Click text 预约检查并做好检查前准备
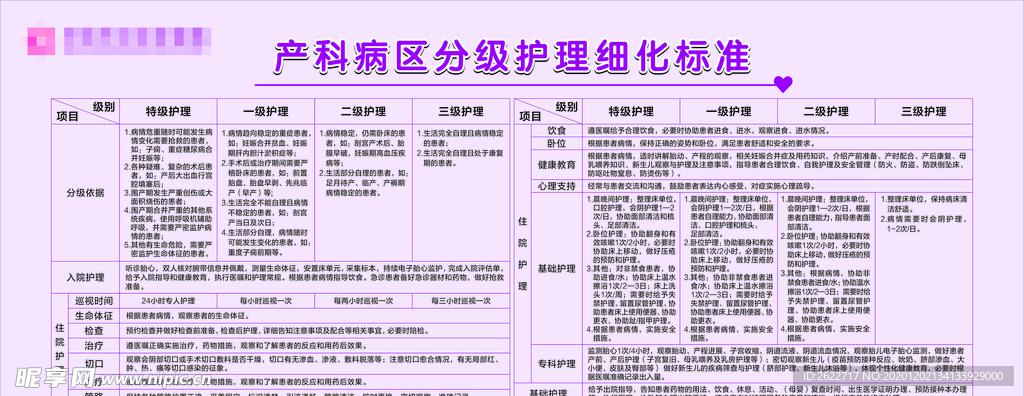The height and width of the screenshot is (396, 1024). point(171,331)
